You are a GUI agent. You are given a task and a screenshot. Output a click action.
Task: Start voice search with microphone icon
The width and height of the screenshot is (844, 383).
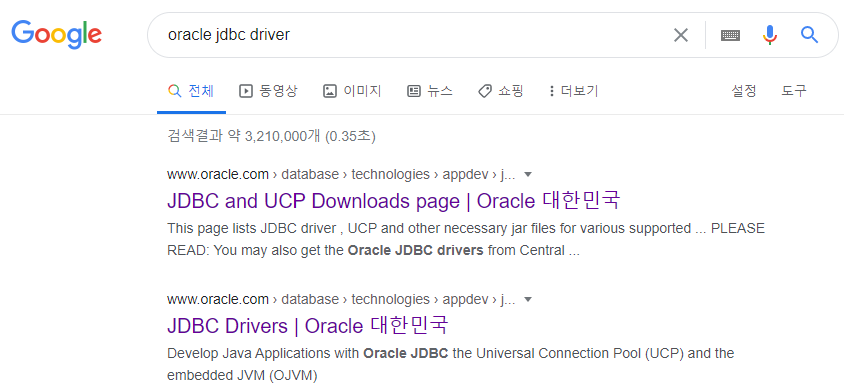(770, 35)
